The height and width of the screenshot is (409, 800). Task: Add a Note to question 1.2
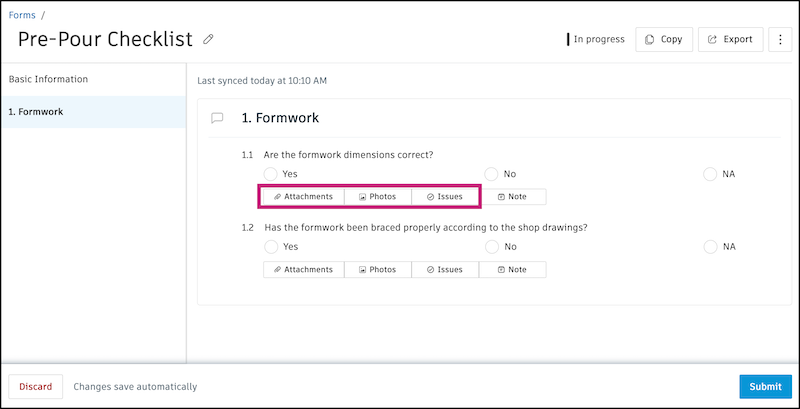tap(512, 269)
